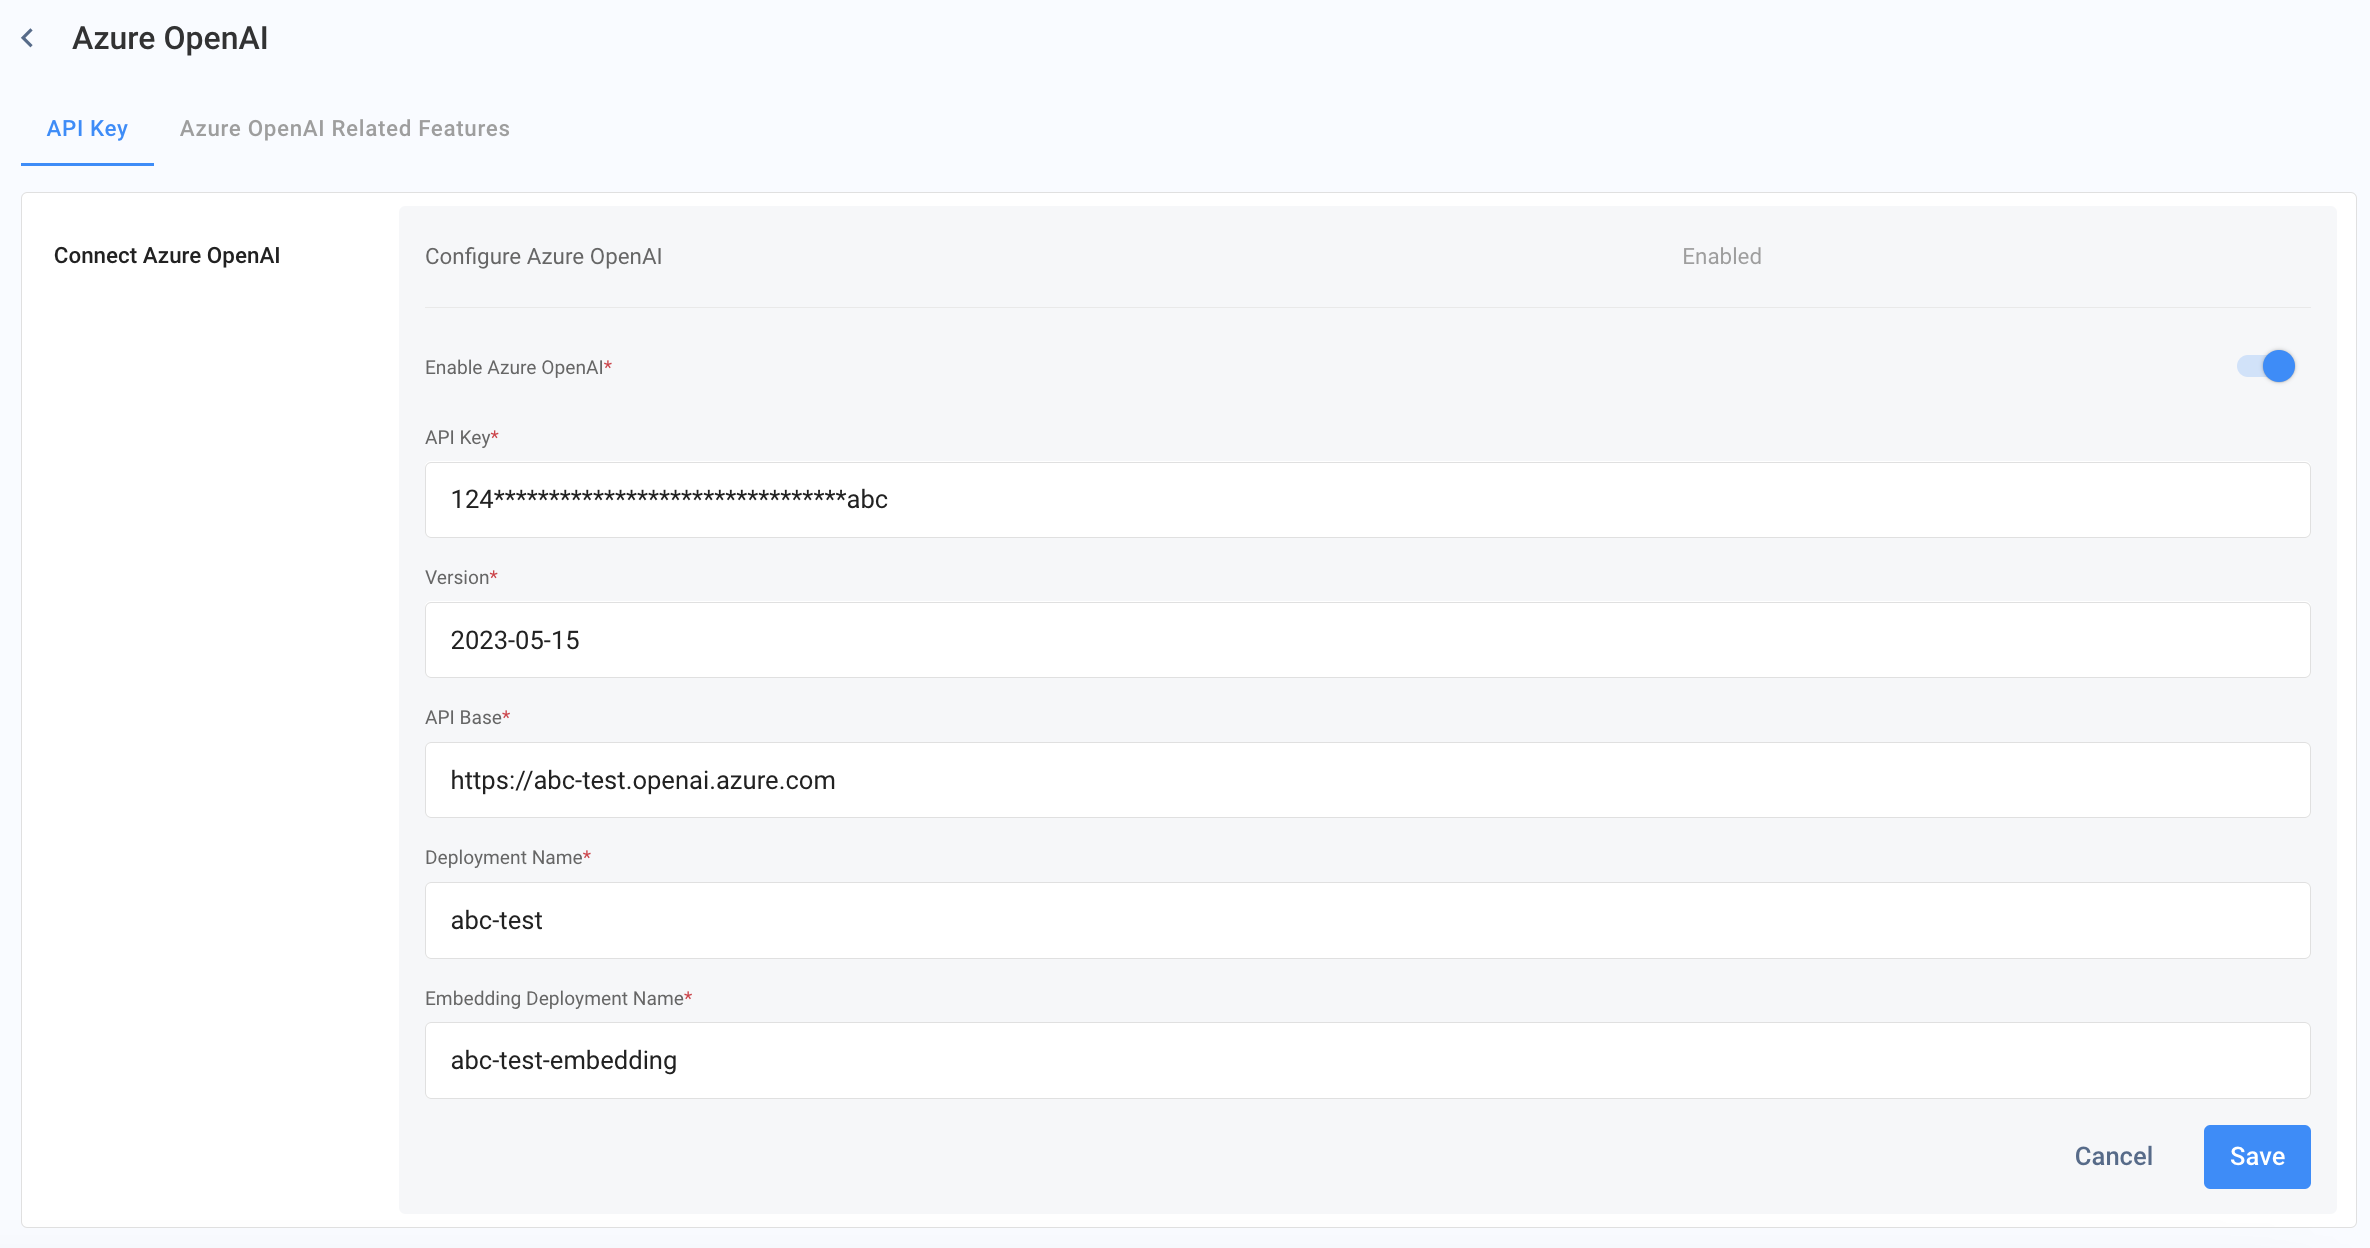Select Connect Azure OpenAI in the sidebar
The height and width of the screenshot is (1248, 2370).
(167, 256)
